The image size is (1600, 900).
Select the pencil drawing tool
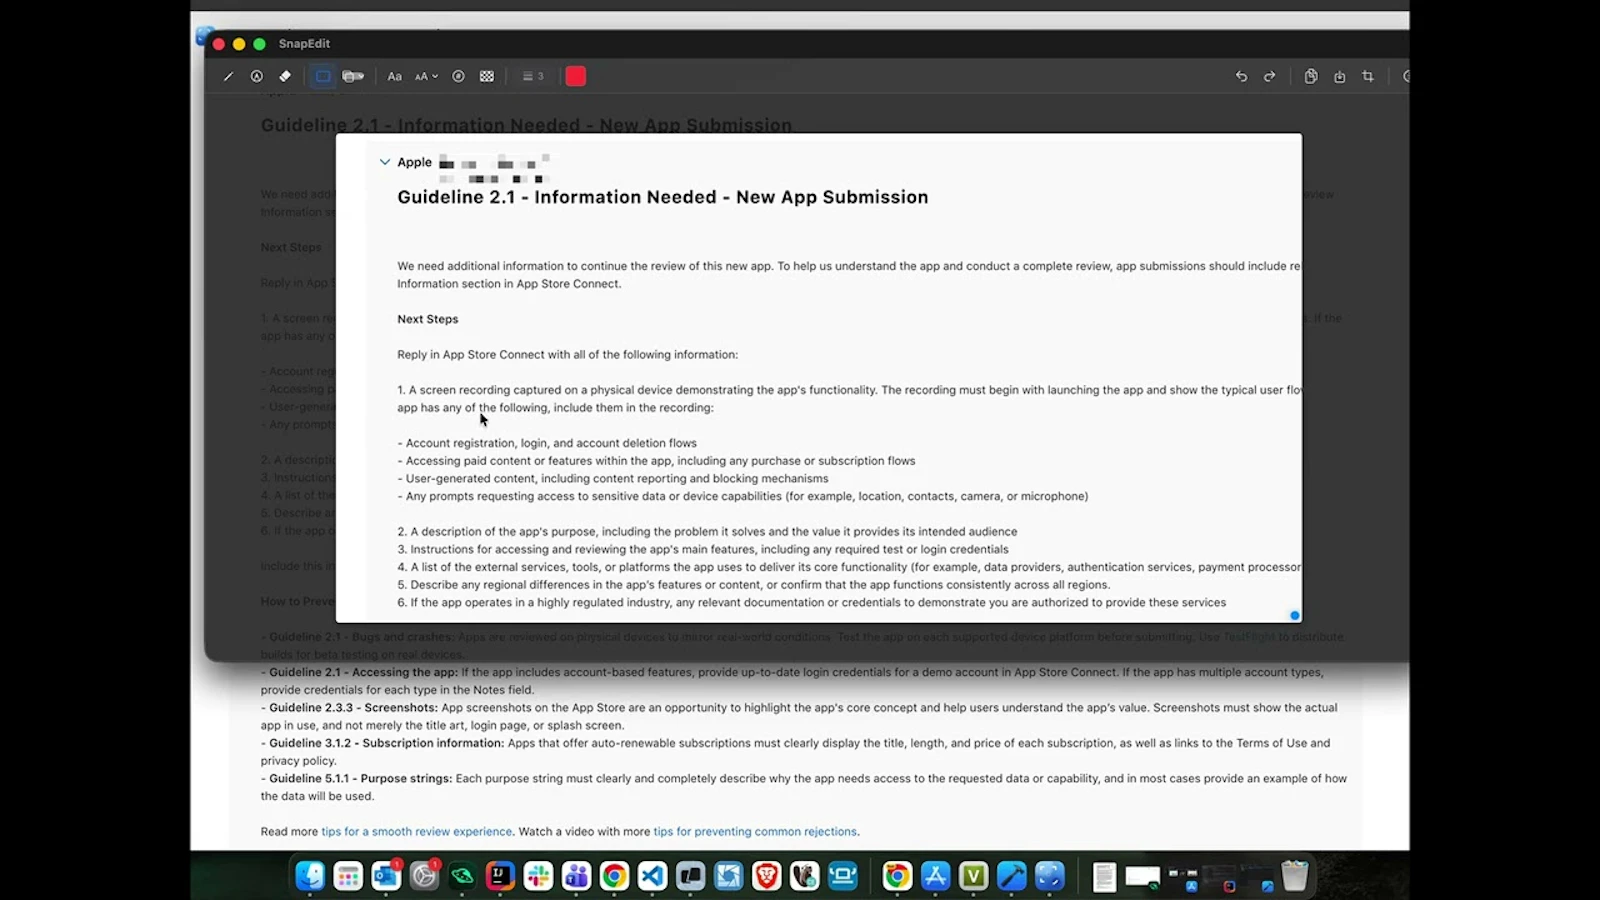point(228,76)
